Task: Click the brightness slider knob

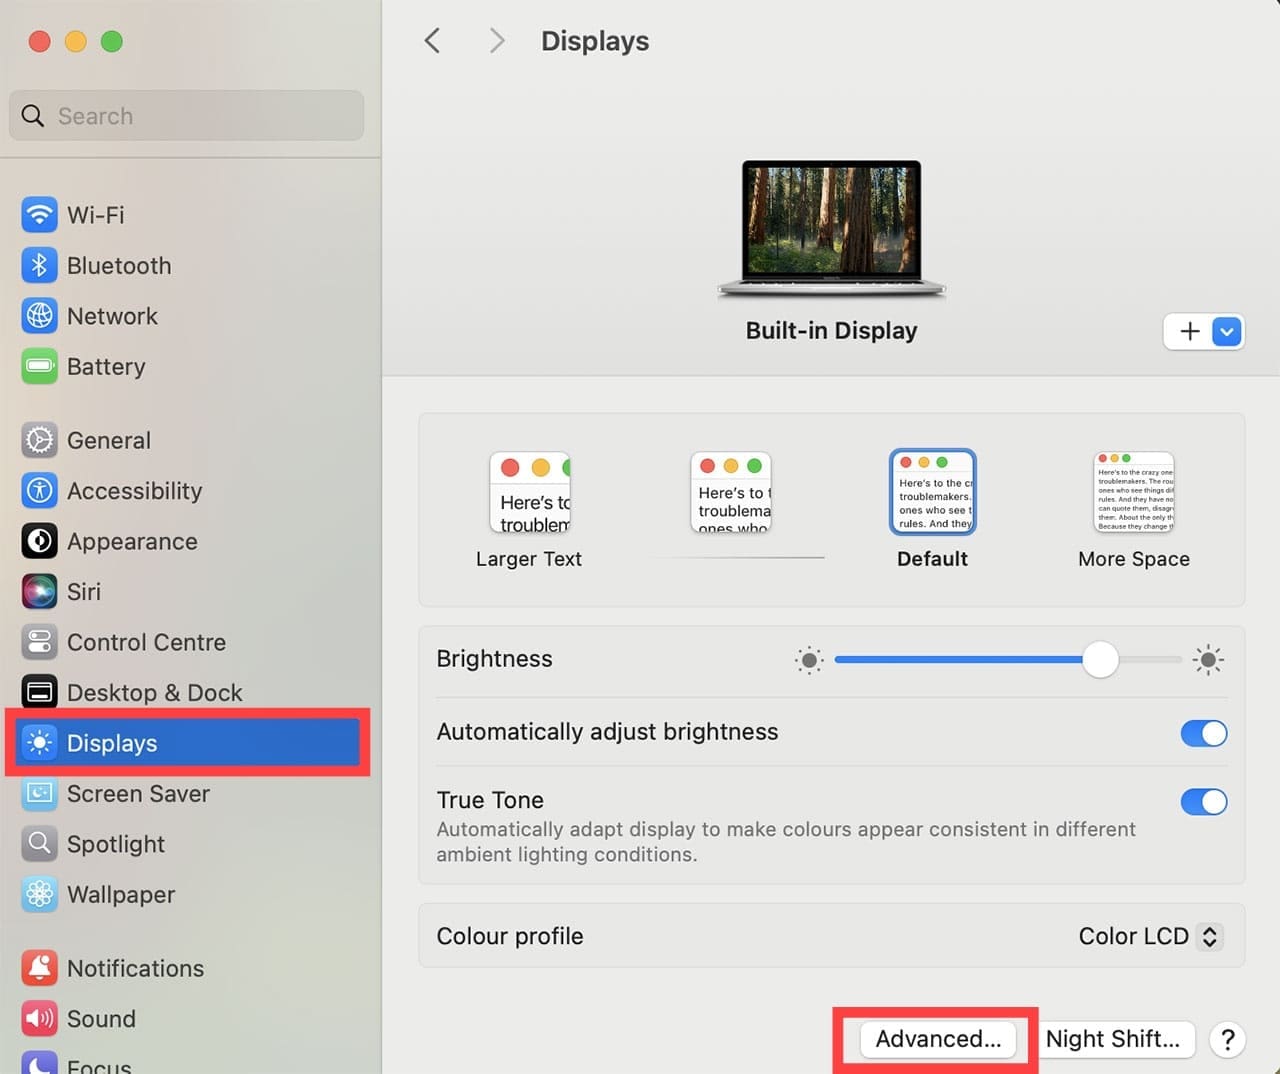Action: click(x=1100, y=660)
